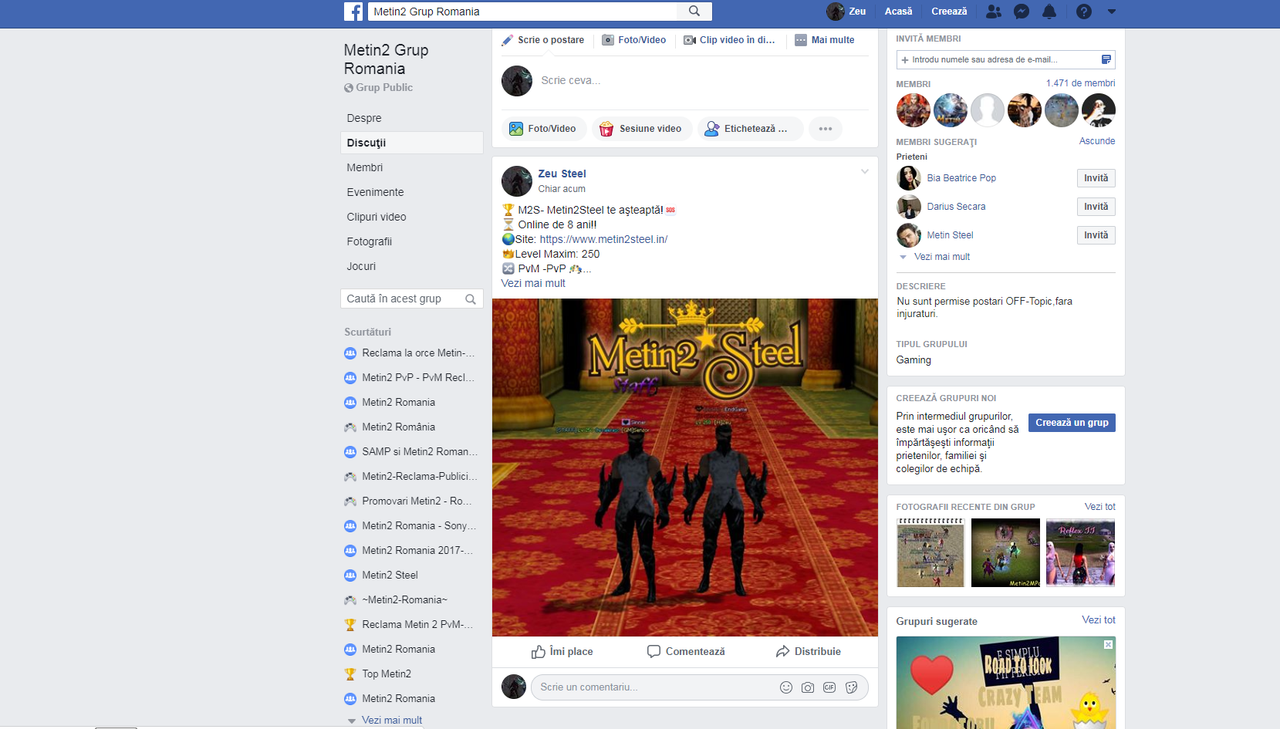
Task: Open the three-dots more composer options
Action: coord(825,129)
